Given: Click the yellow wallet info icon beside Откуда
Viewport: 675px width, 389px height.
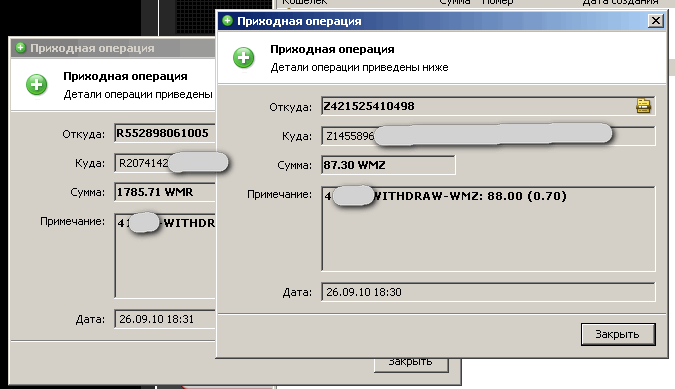Looking at the screenshot, I should click(x=643, y=106).
